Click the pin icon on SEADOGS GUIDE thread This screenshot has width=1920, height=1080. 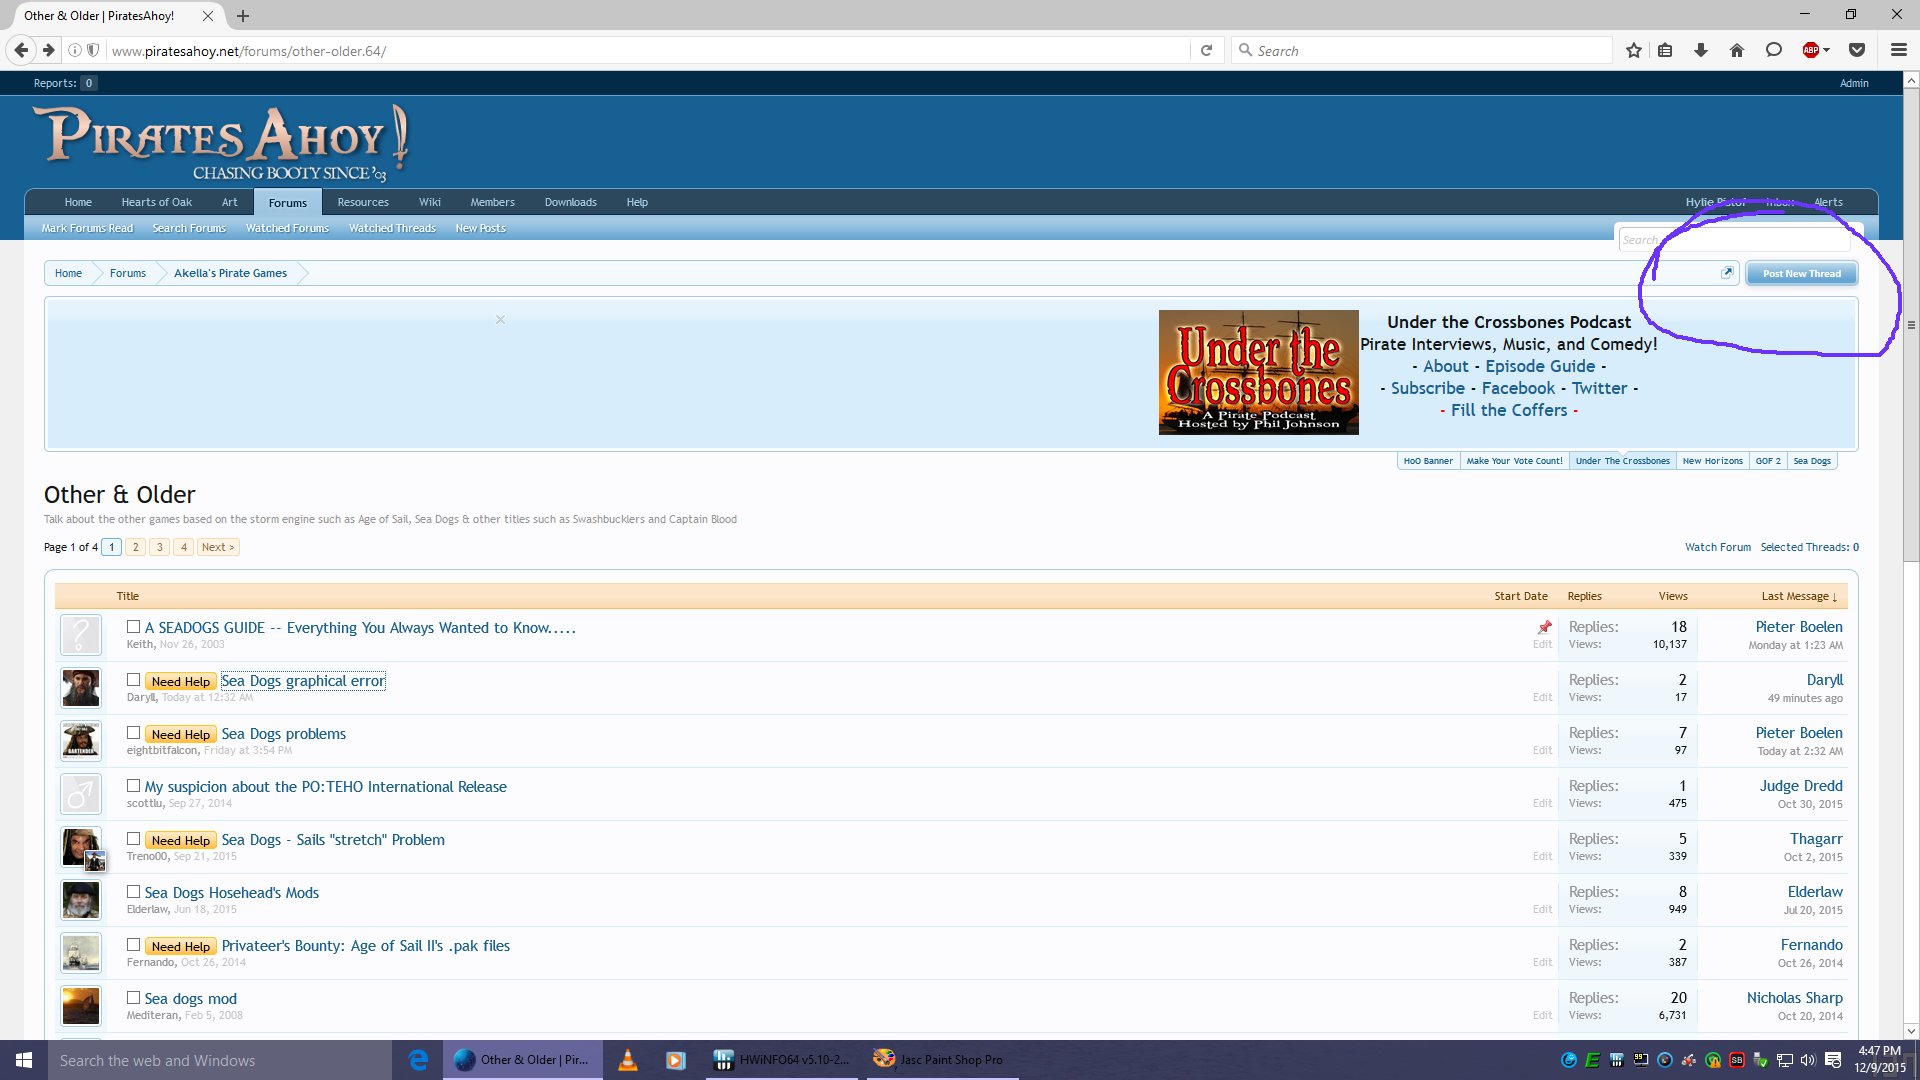point(1545,627)
